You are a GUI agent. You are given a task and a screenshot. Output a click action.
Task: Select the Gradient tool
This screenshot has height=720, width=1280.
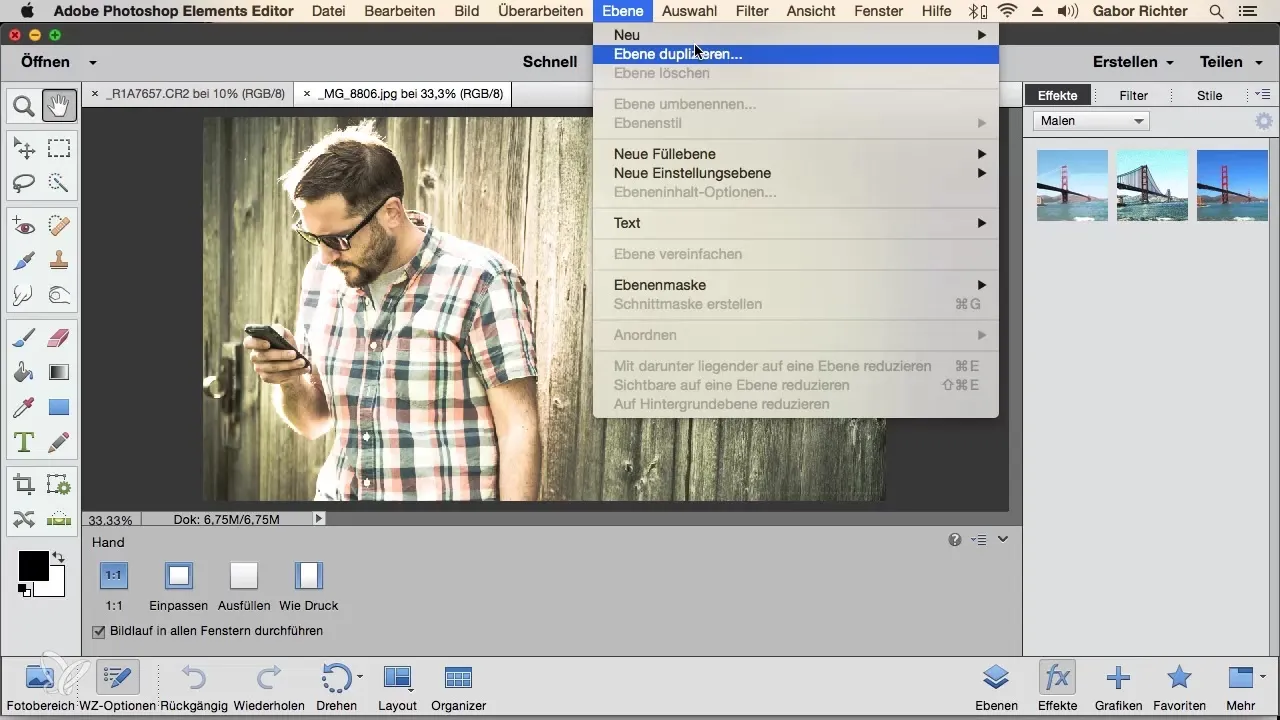[59, 373]
